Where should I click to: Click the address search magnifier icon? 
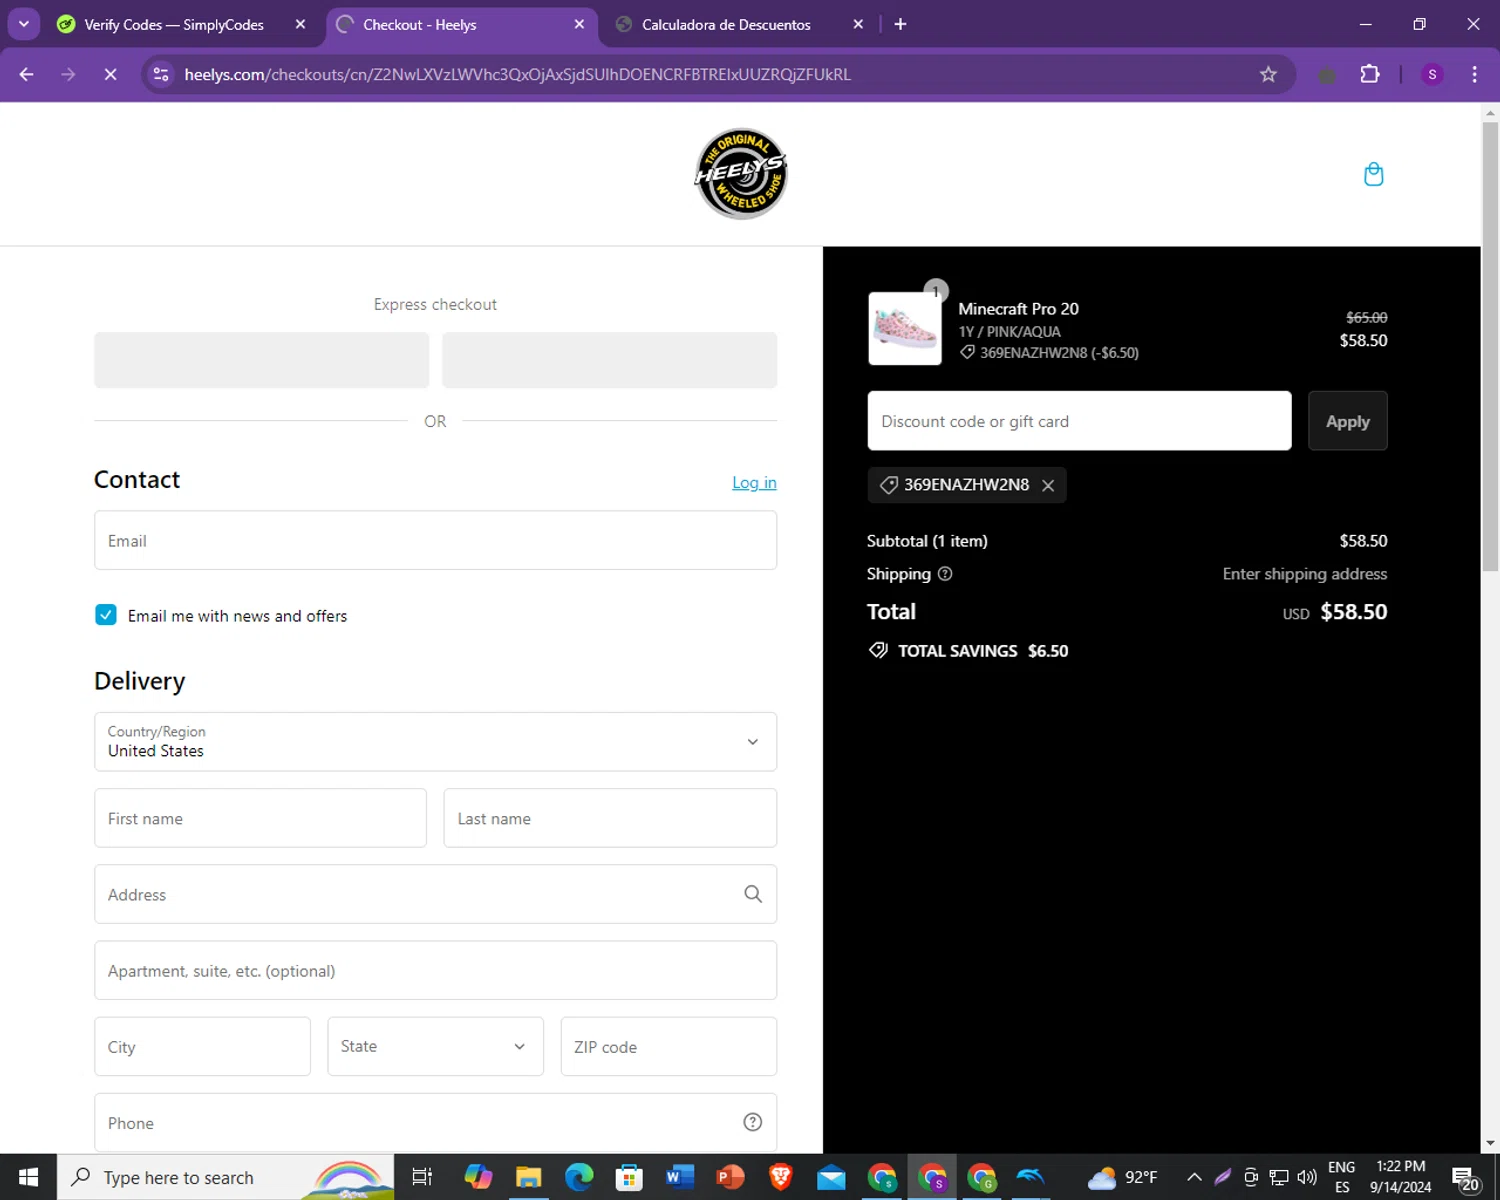(753, 894)
